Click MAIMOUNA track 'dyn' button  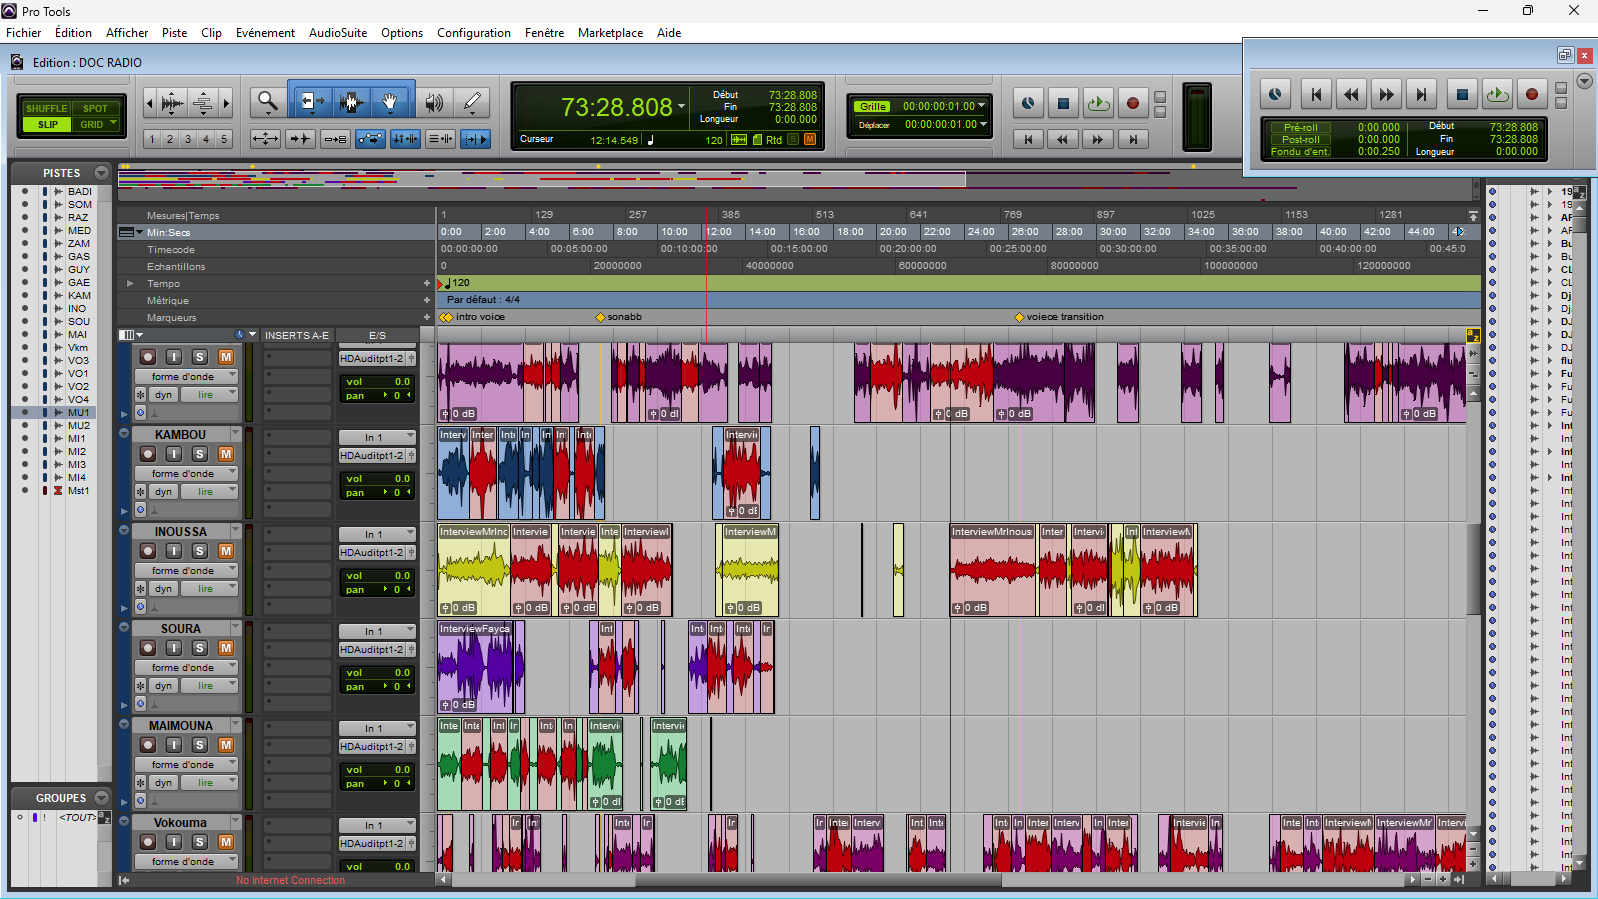point(163,783)
